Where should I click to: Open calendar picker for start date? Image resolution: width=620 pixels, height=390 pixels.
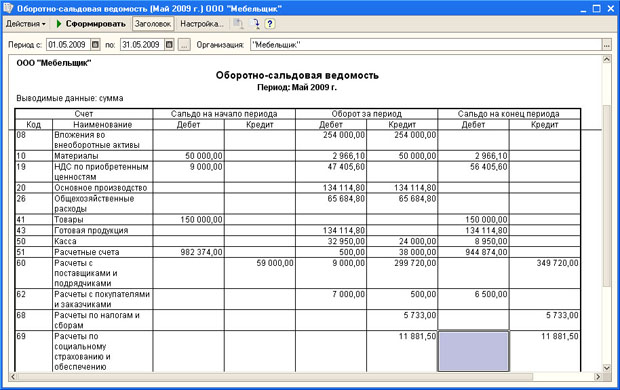[95, 45]
